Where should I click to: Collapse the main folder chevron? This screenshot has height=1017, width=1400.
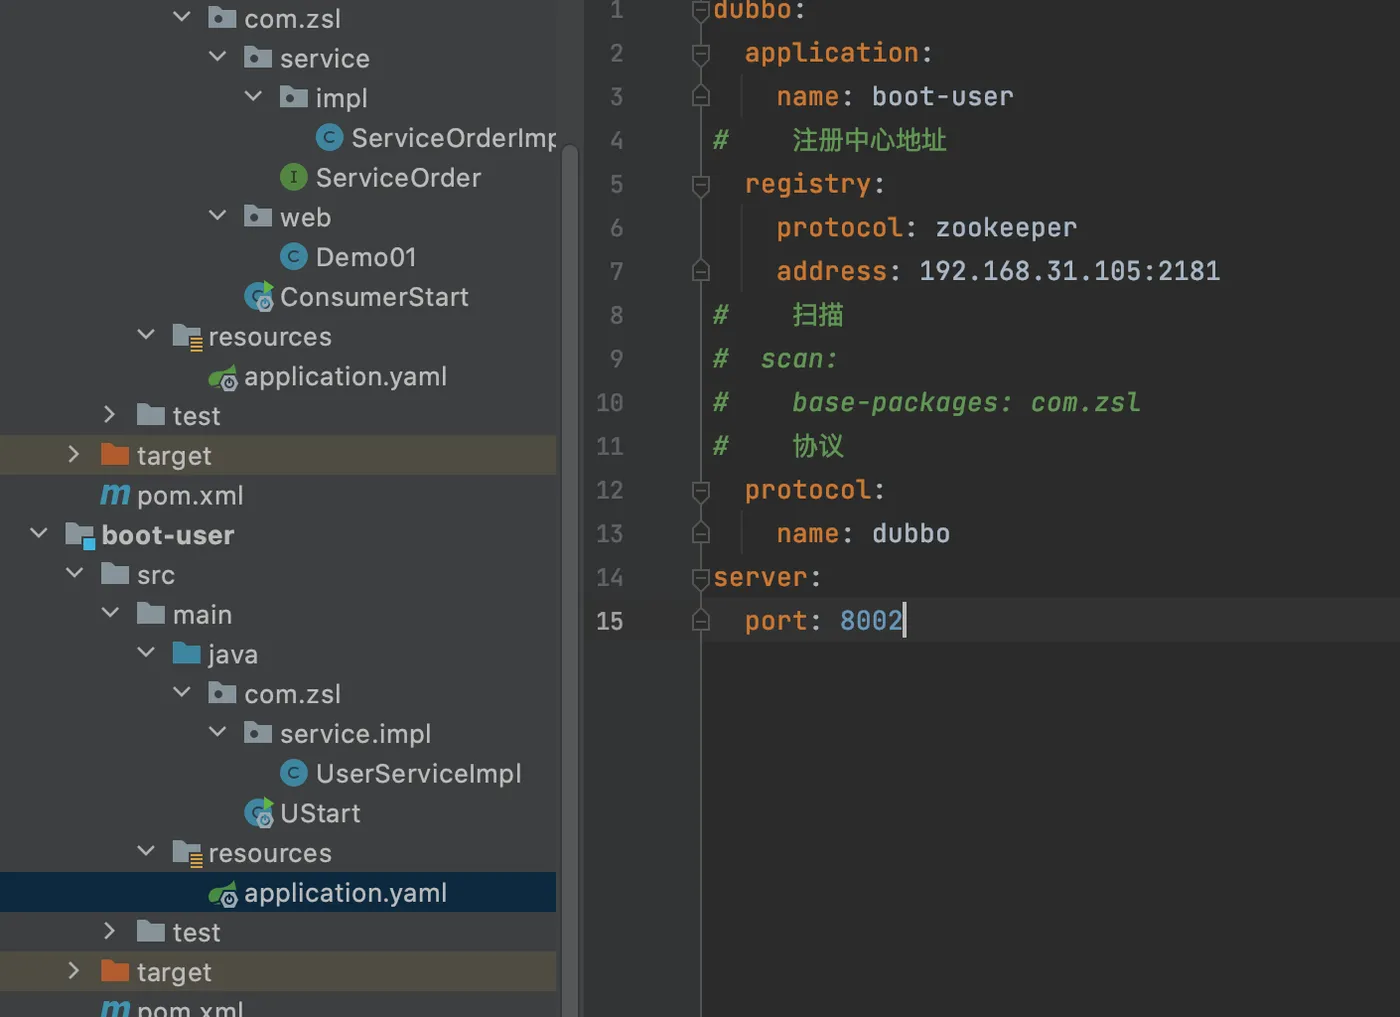110,613
